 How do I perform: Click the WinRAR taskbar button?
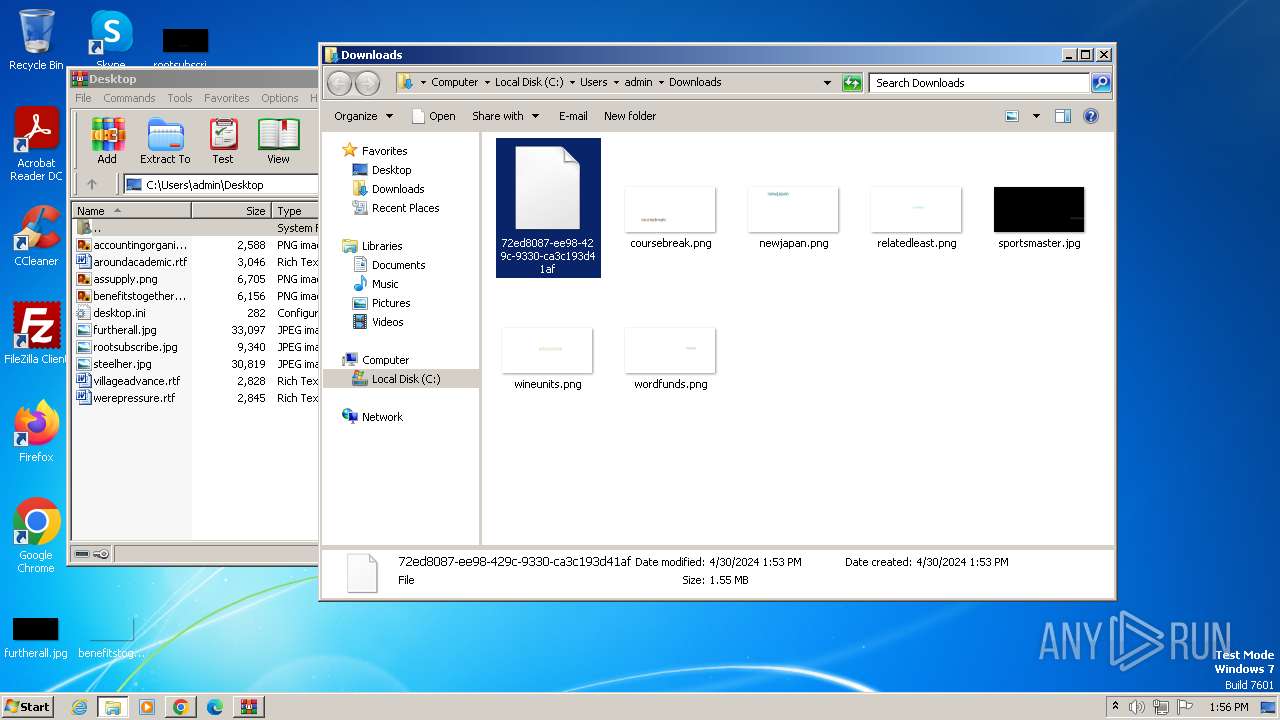(248, 707)
